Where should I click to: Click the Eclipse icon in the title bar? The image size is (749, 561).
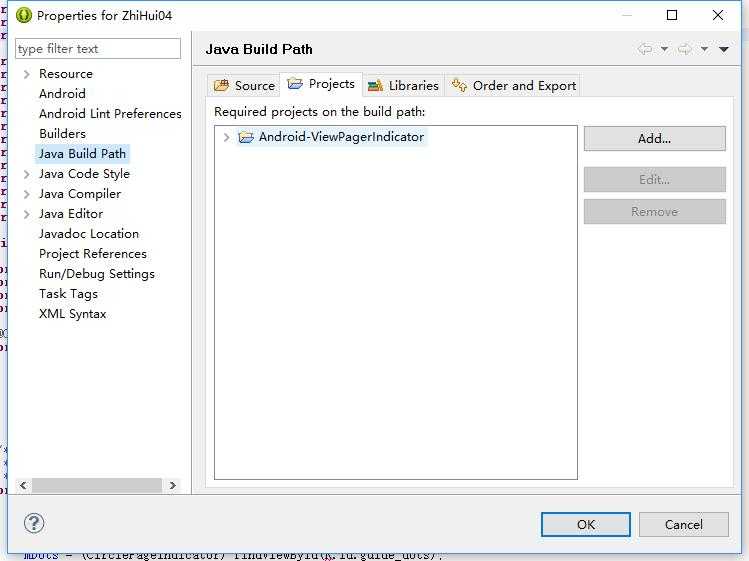coord(23,15)
